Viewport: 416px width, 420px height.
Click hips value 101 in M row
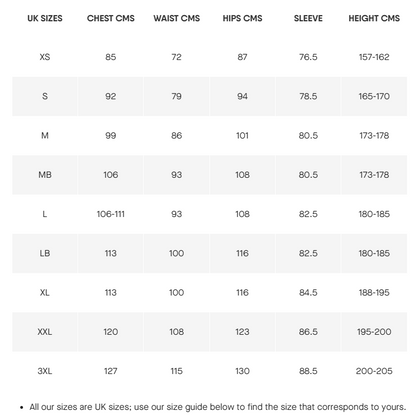[x=242, y=135]
